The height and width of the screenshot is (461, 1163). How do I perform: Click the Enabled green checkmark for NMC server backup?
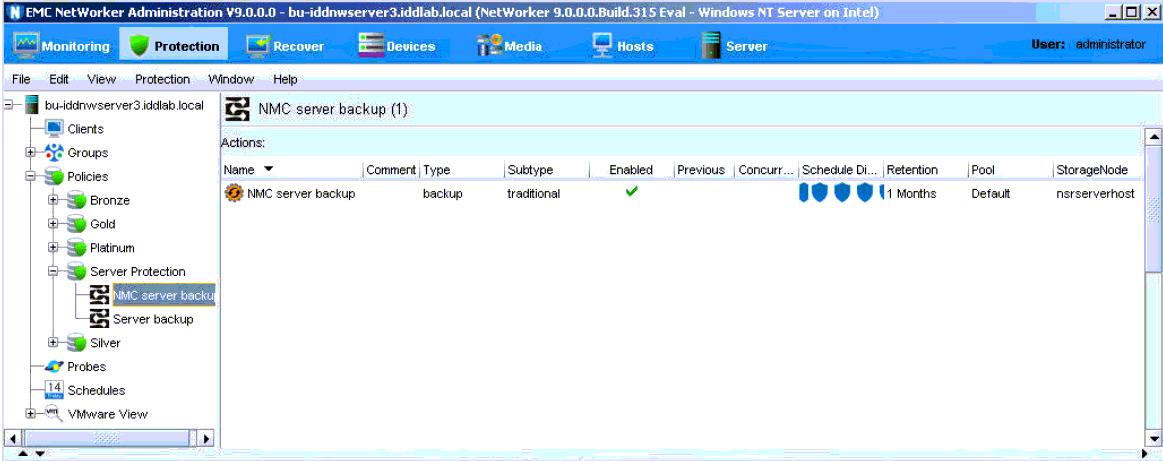tap(631, 192)
